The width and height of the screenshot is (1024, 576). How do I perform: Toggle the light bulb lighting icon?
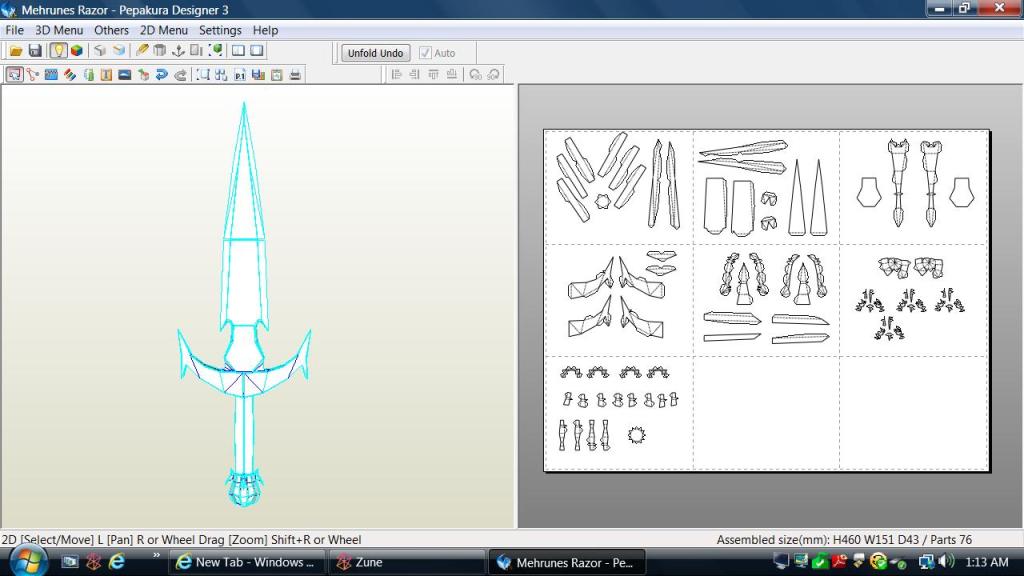click(58, 51)
